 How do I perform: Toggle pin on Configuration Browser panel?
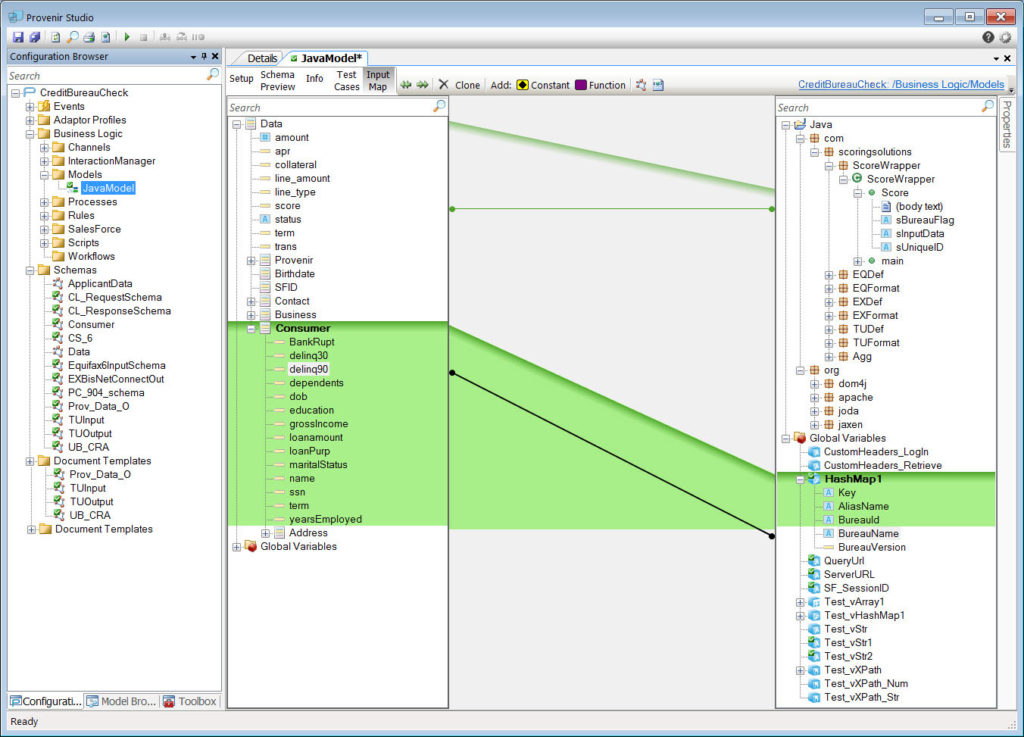204,57
